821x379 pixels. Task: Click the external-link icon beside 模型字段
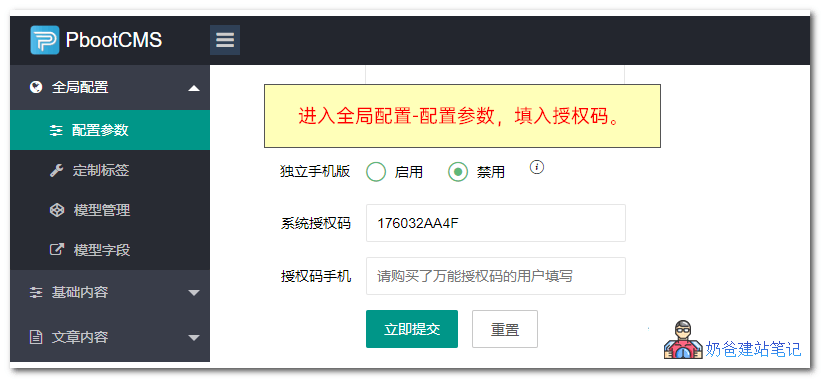[57, 250]
